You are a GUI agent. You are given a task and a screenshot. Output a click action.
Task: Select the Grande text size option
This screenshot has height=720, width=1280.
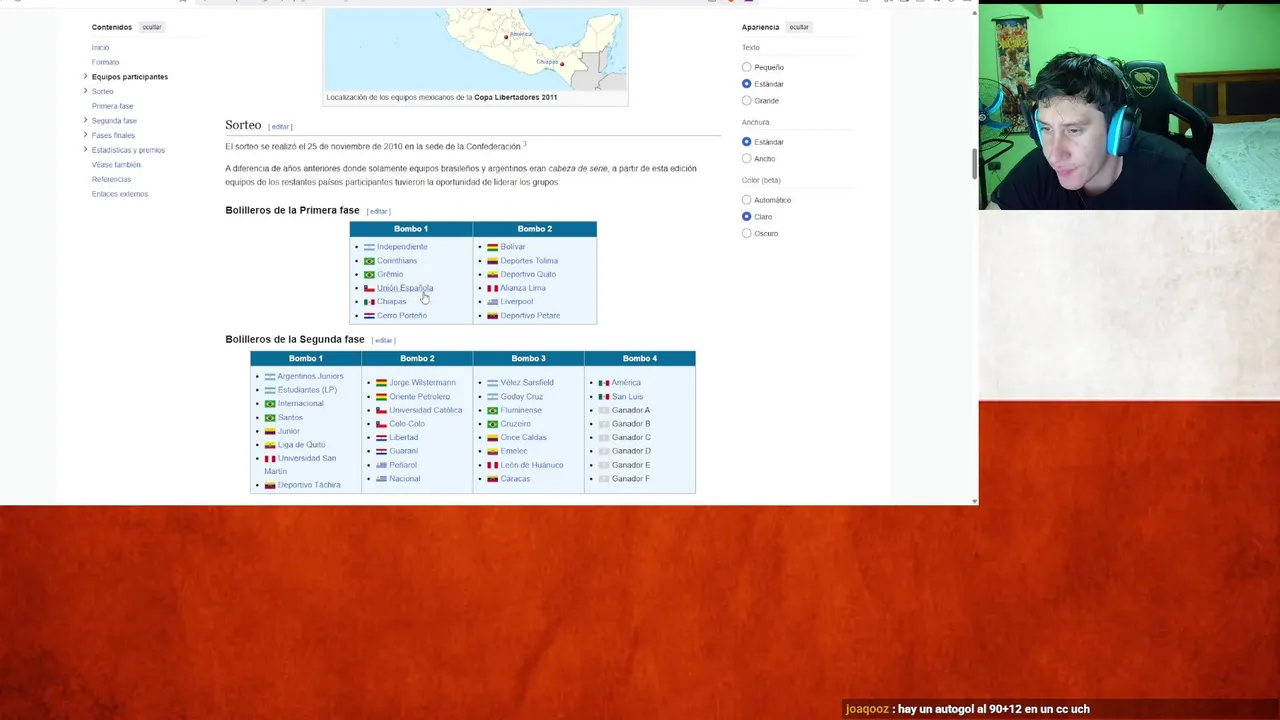tap(746, 101)
